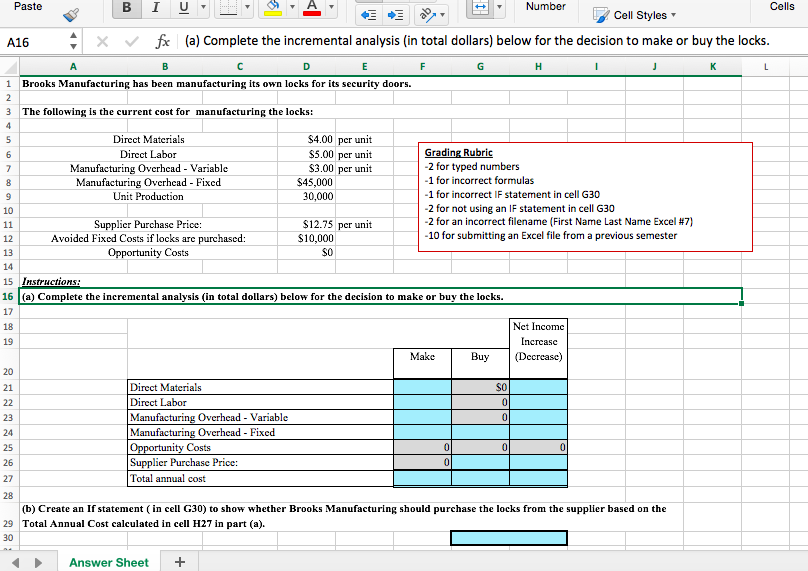
Task: Select column A header
Action: point(73,66)
